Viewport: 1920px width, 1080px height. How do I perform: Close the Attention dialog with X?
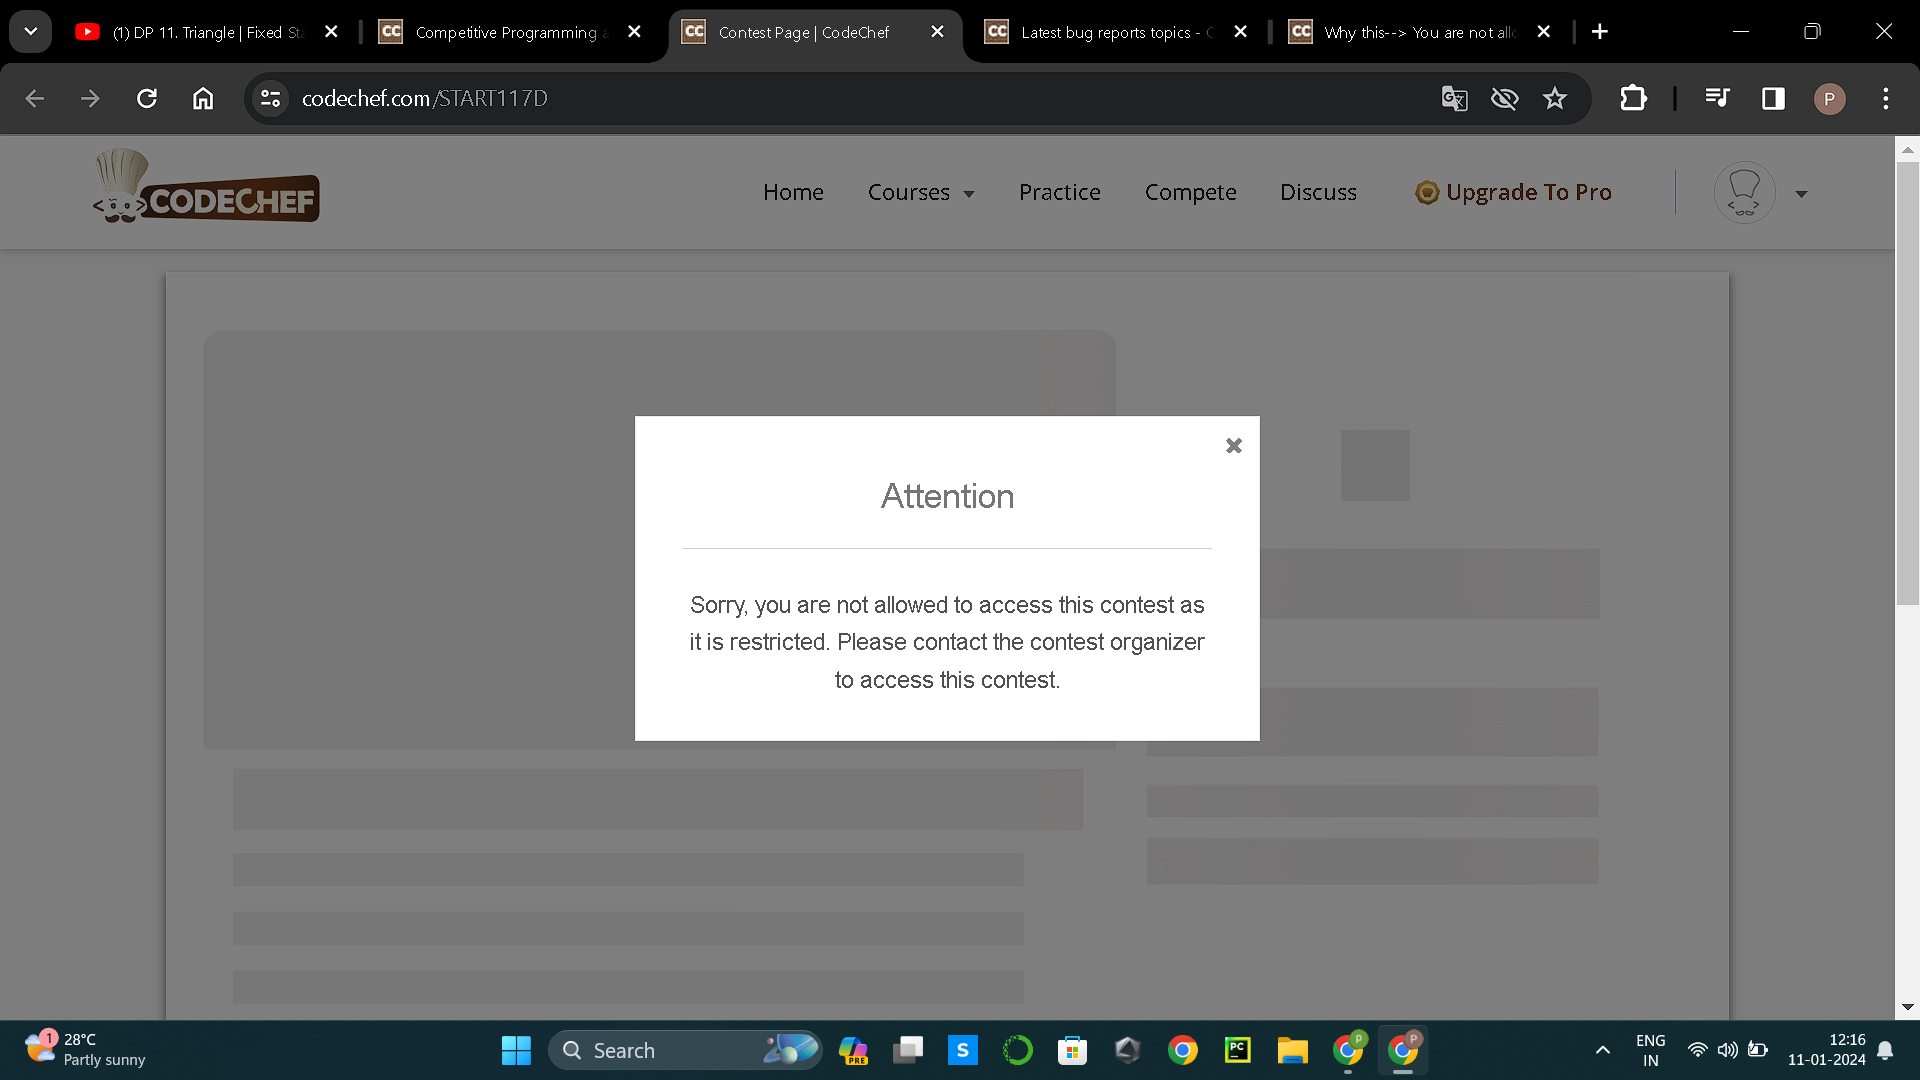[1233, 446]
